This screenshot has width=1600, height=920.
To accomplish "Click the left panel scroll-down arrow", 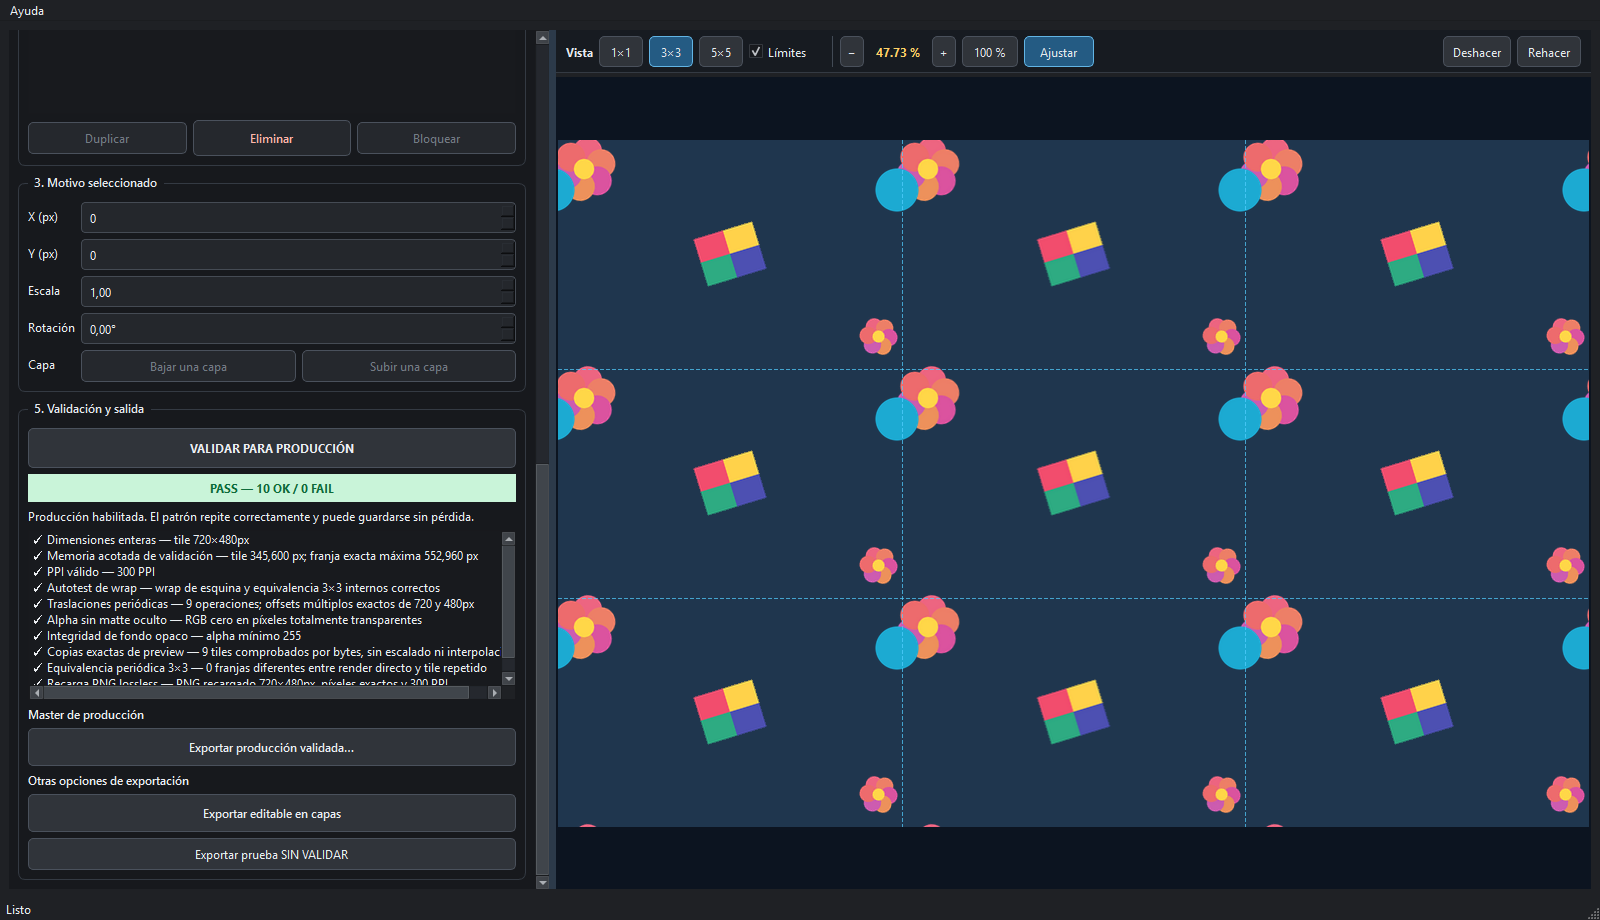I will click(543, 883).
